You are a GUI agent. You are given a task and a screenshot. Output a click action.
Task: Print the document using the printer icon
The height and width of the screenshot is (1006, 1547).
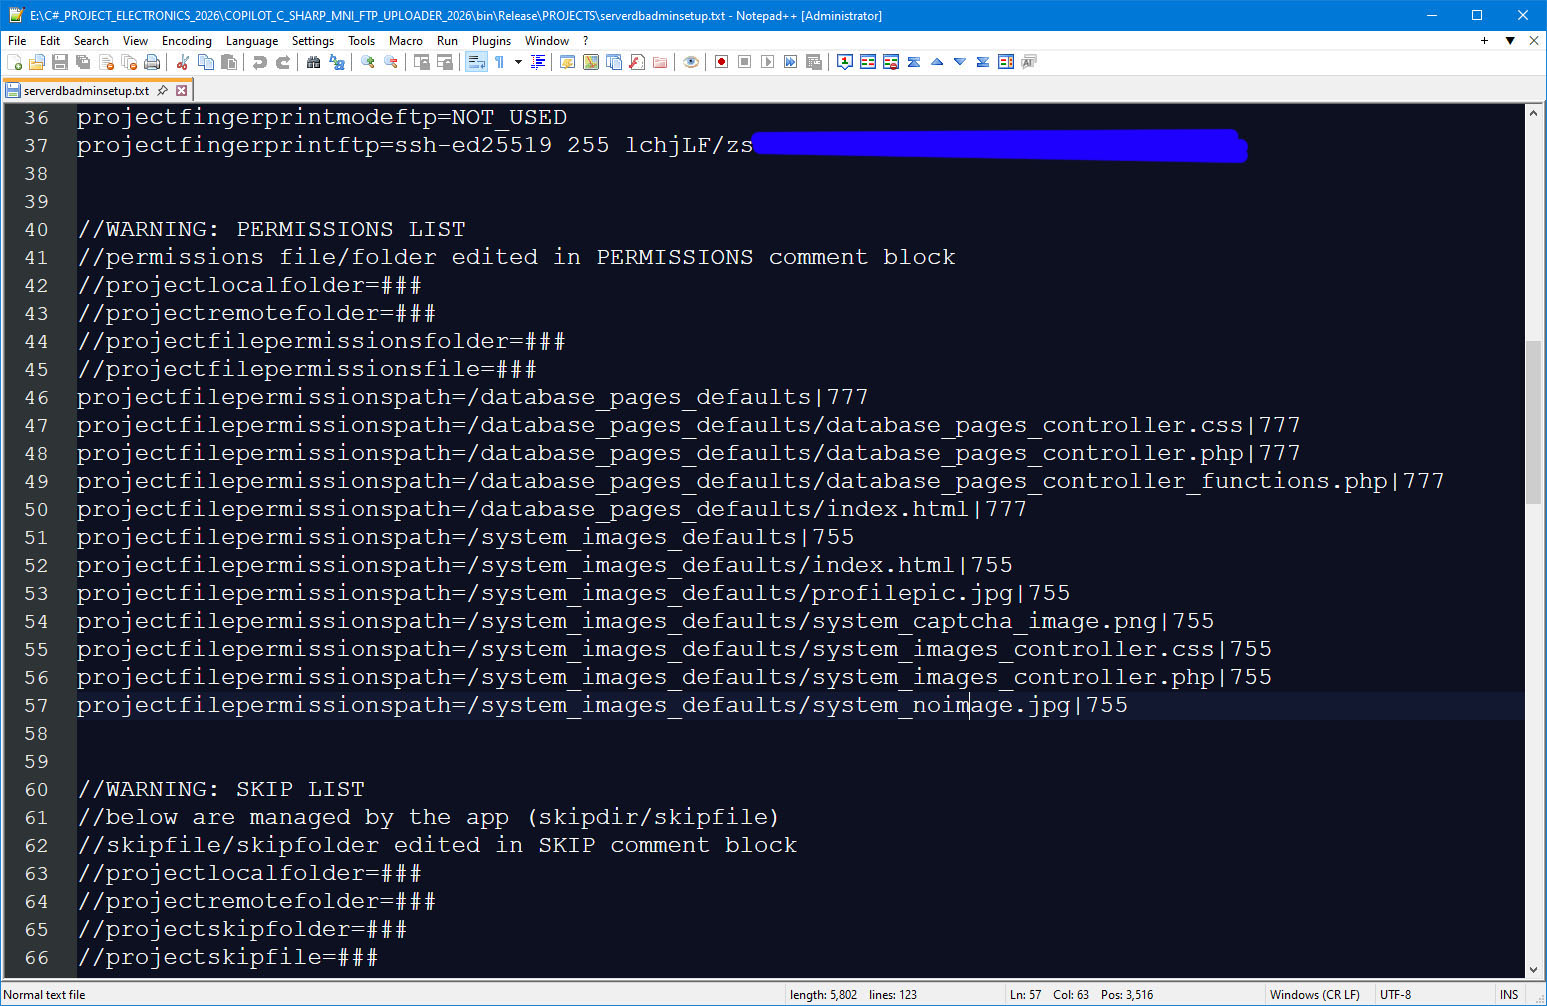tap(152, 62)
